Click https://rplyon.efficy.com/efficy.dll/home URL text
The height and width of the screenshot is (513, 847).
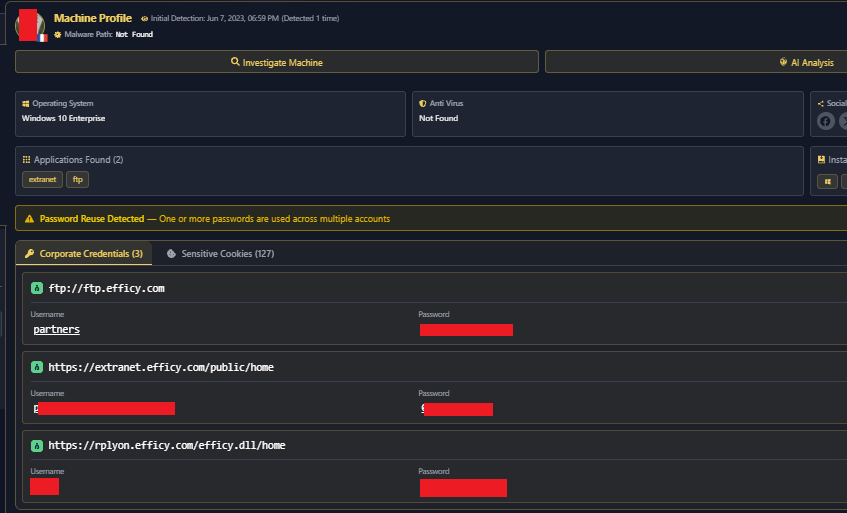click(x=167, y=446)
